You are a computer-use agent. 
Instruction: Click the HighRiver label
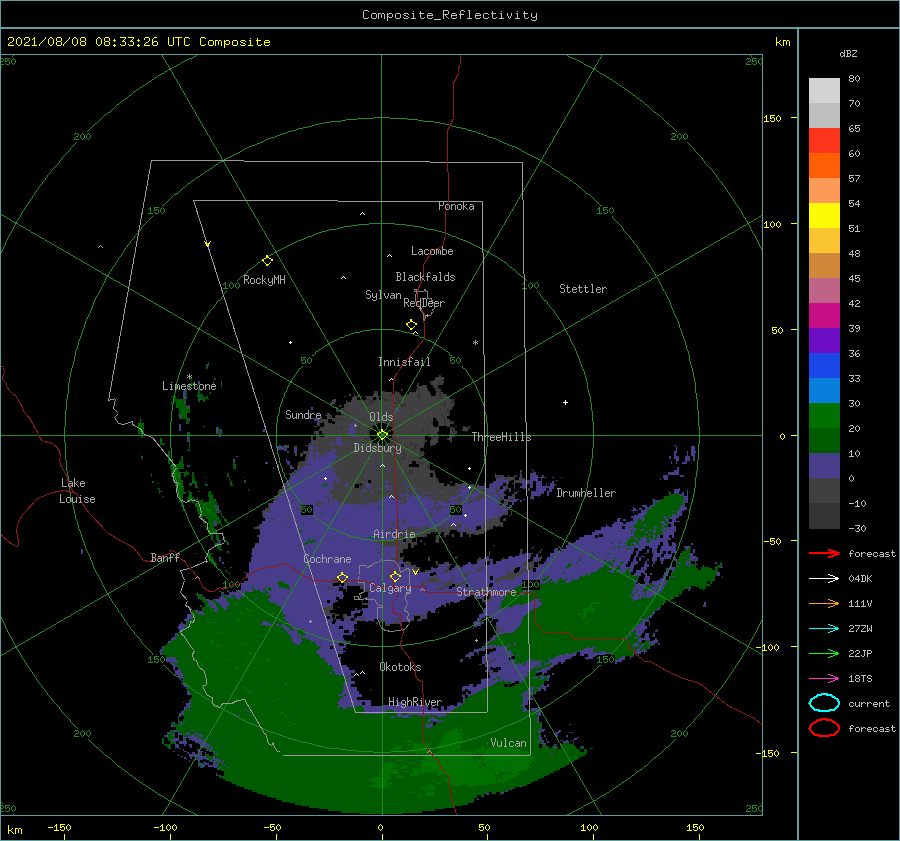[415, 702]
